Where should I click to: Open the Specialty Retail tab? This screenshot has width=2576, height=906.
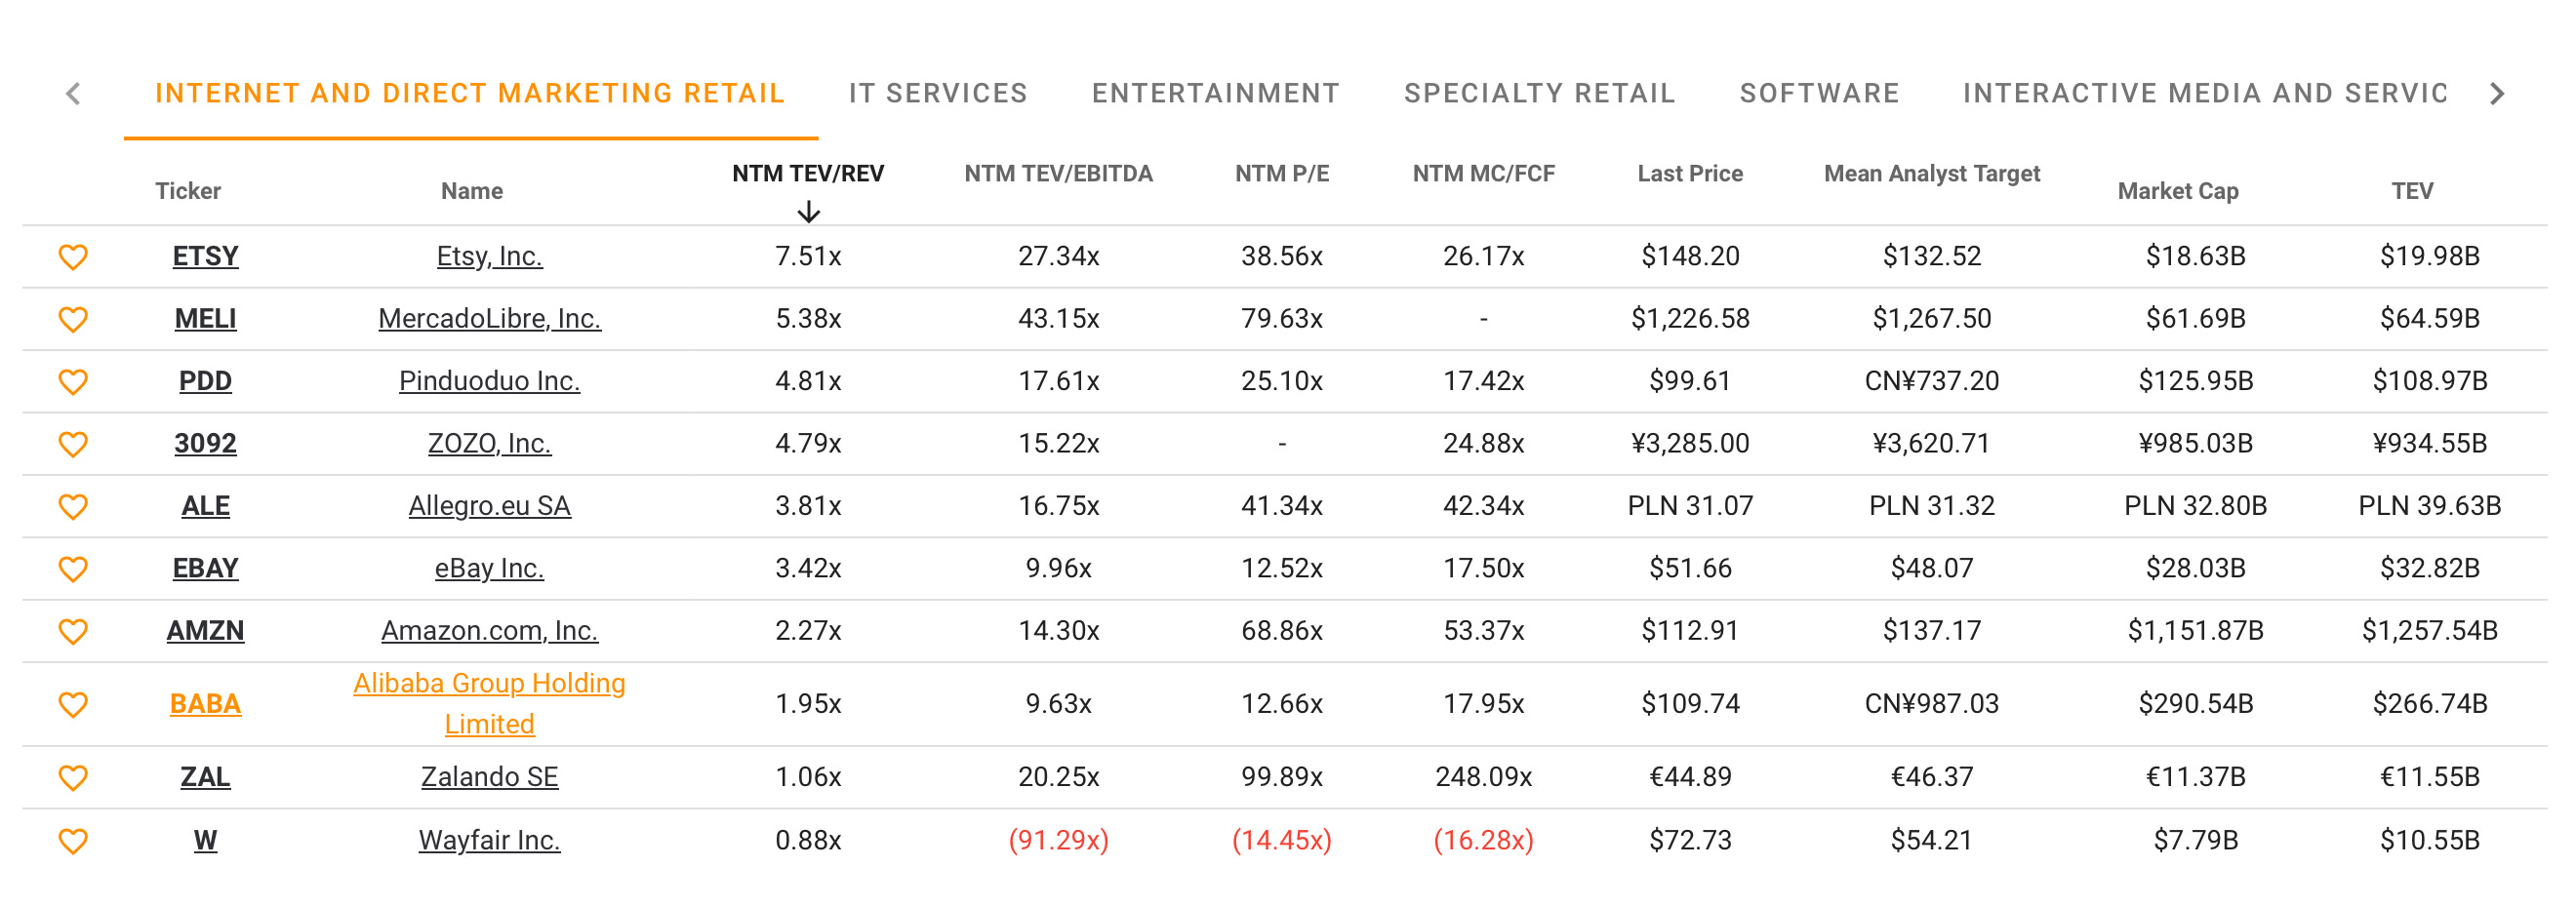click(x=1540, y=93)
